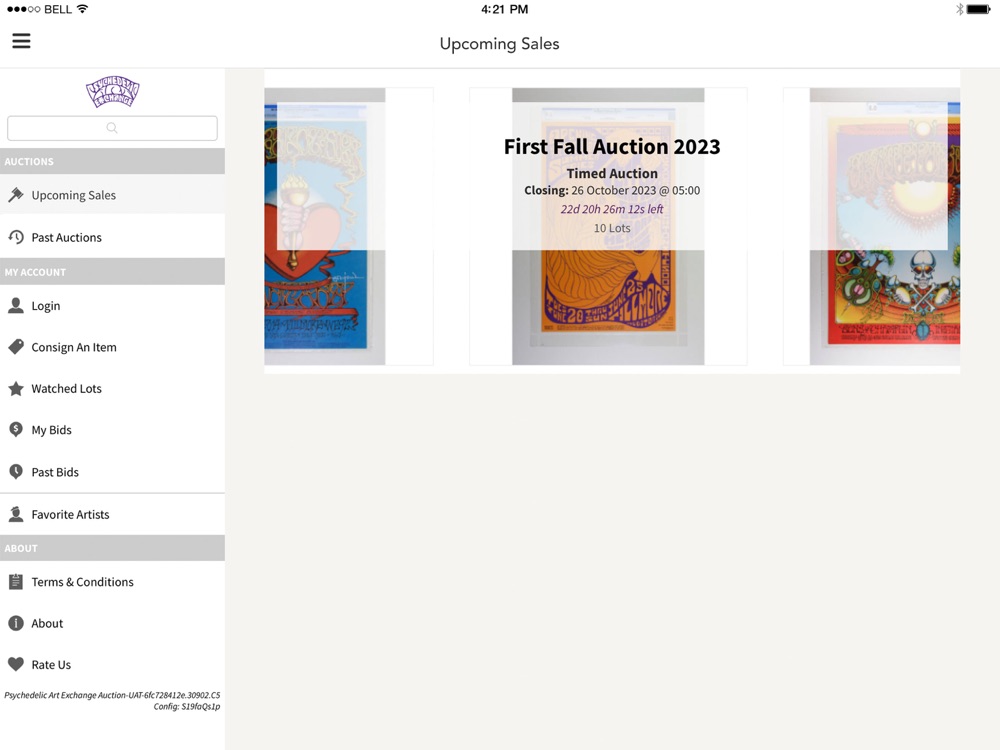Tap the star icon for Watched Lots

(x=16, y=388)
